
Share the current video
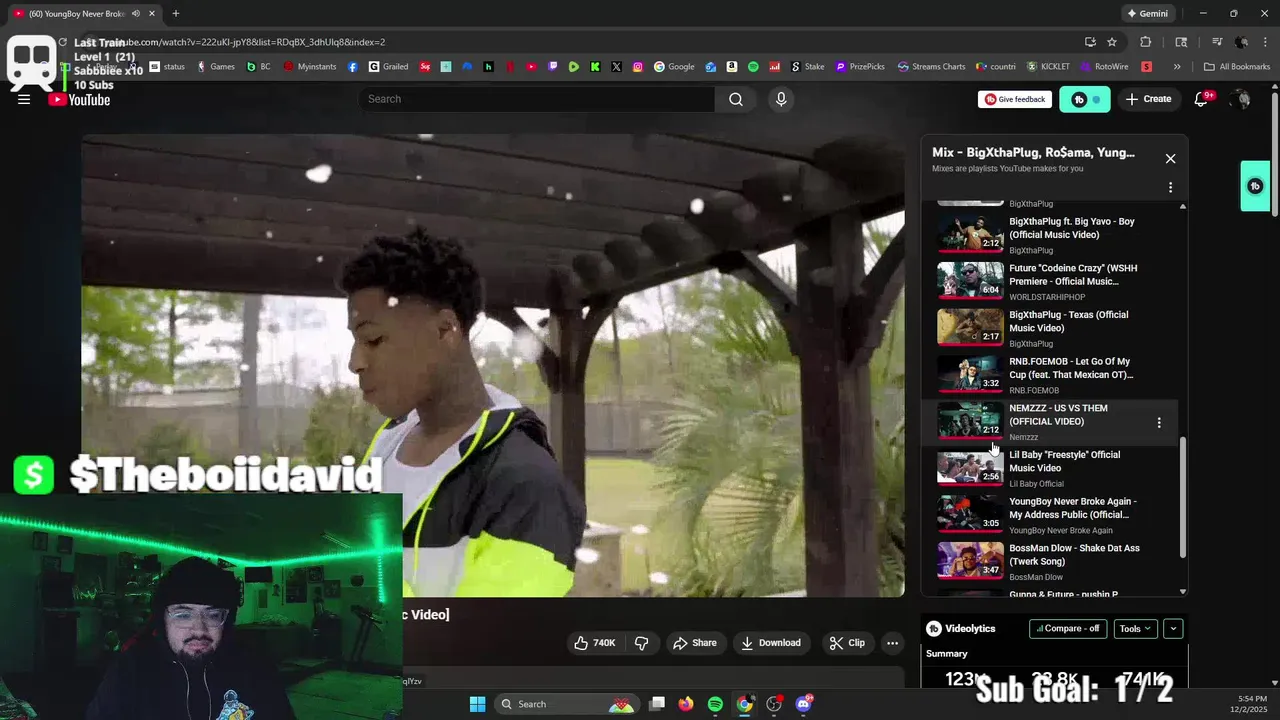(x=695, y=643)
